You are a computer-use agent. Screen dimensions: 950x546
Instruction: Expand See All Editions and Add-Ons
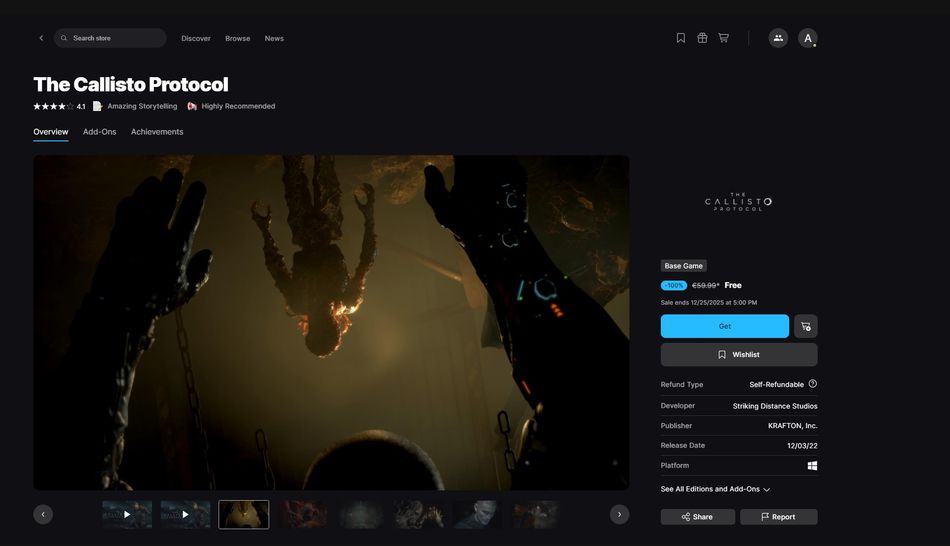pos(715,489)
